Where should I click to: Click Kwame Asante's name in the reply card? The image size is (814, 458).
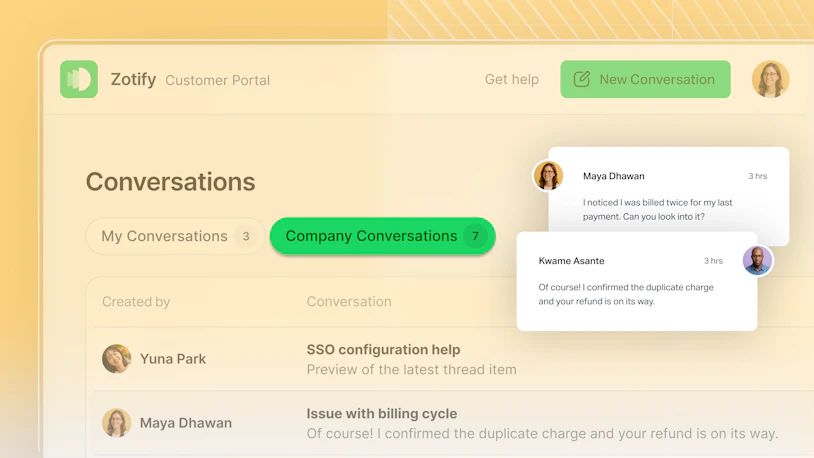[x=571, y=261]
